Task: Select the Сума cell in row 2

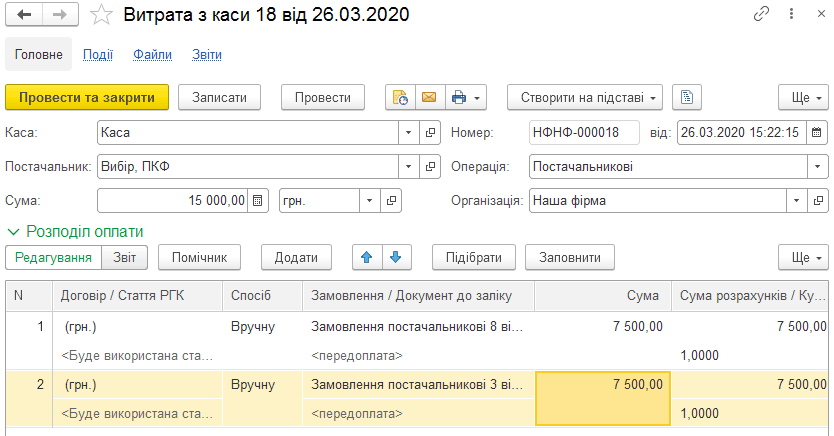Action: coord(603,398)
